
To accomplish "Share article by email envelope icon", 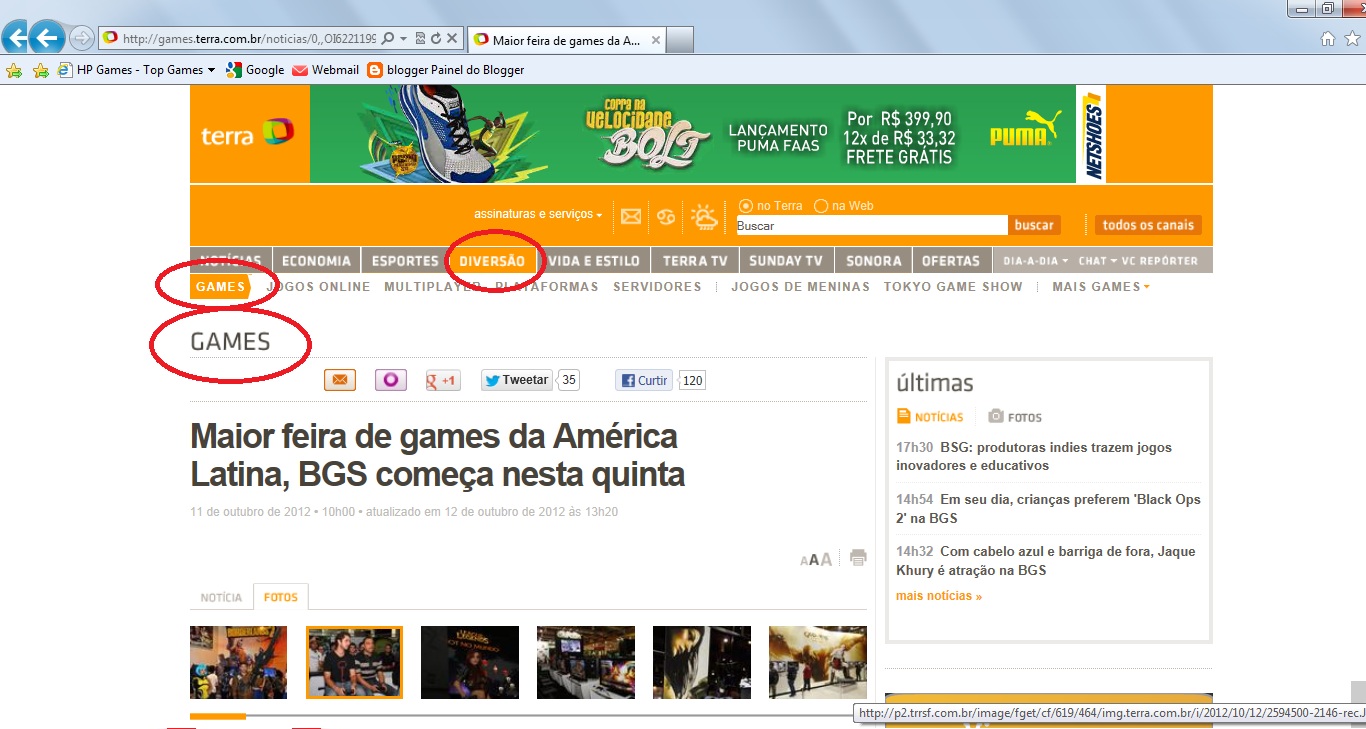I will point(339,380).
